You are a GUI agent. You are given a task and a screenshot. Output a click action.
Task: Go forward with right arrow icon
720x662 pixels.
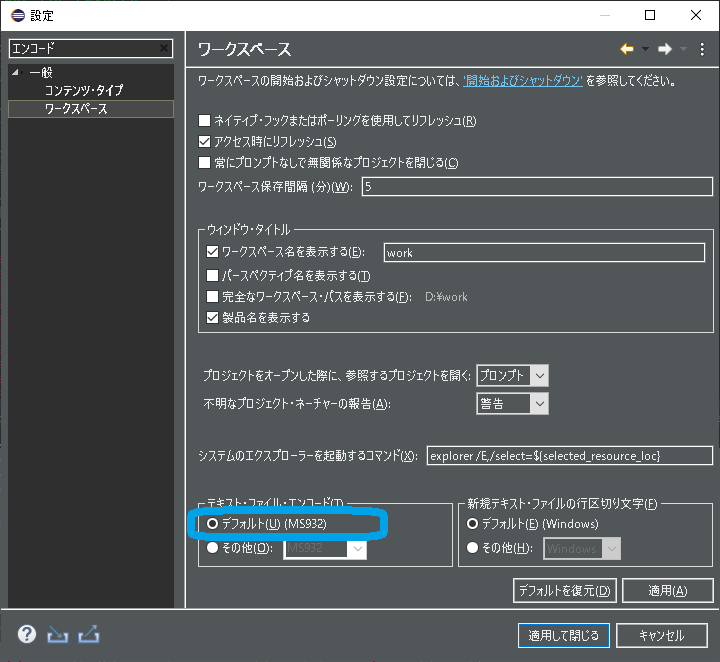click(x=664, y=49)
